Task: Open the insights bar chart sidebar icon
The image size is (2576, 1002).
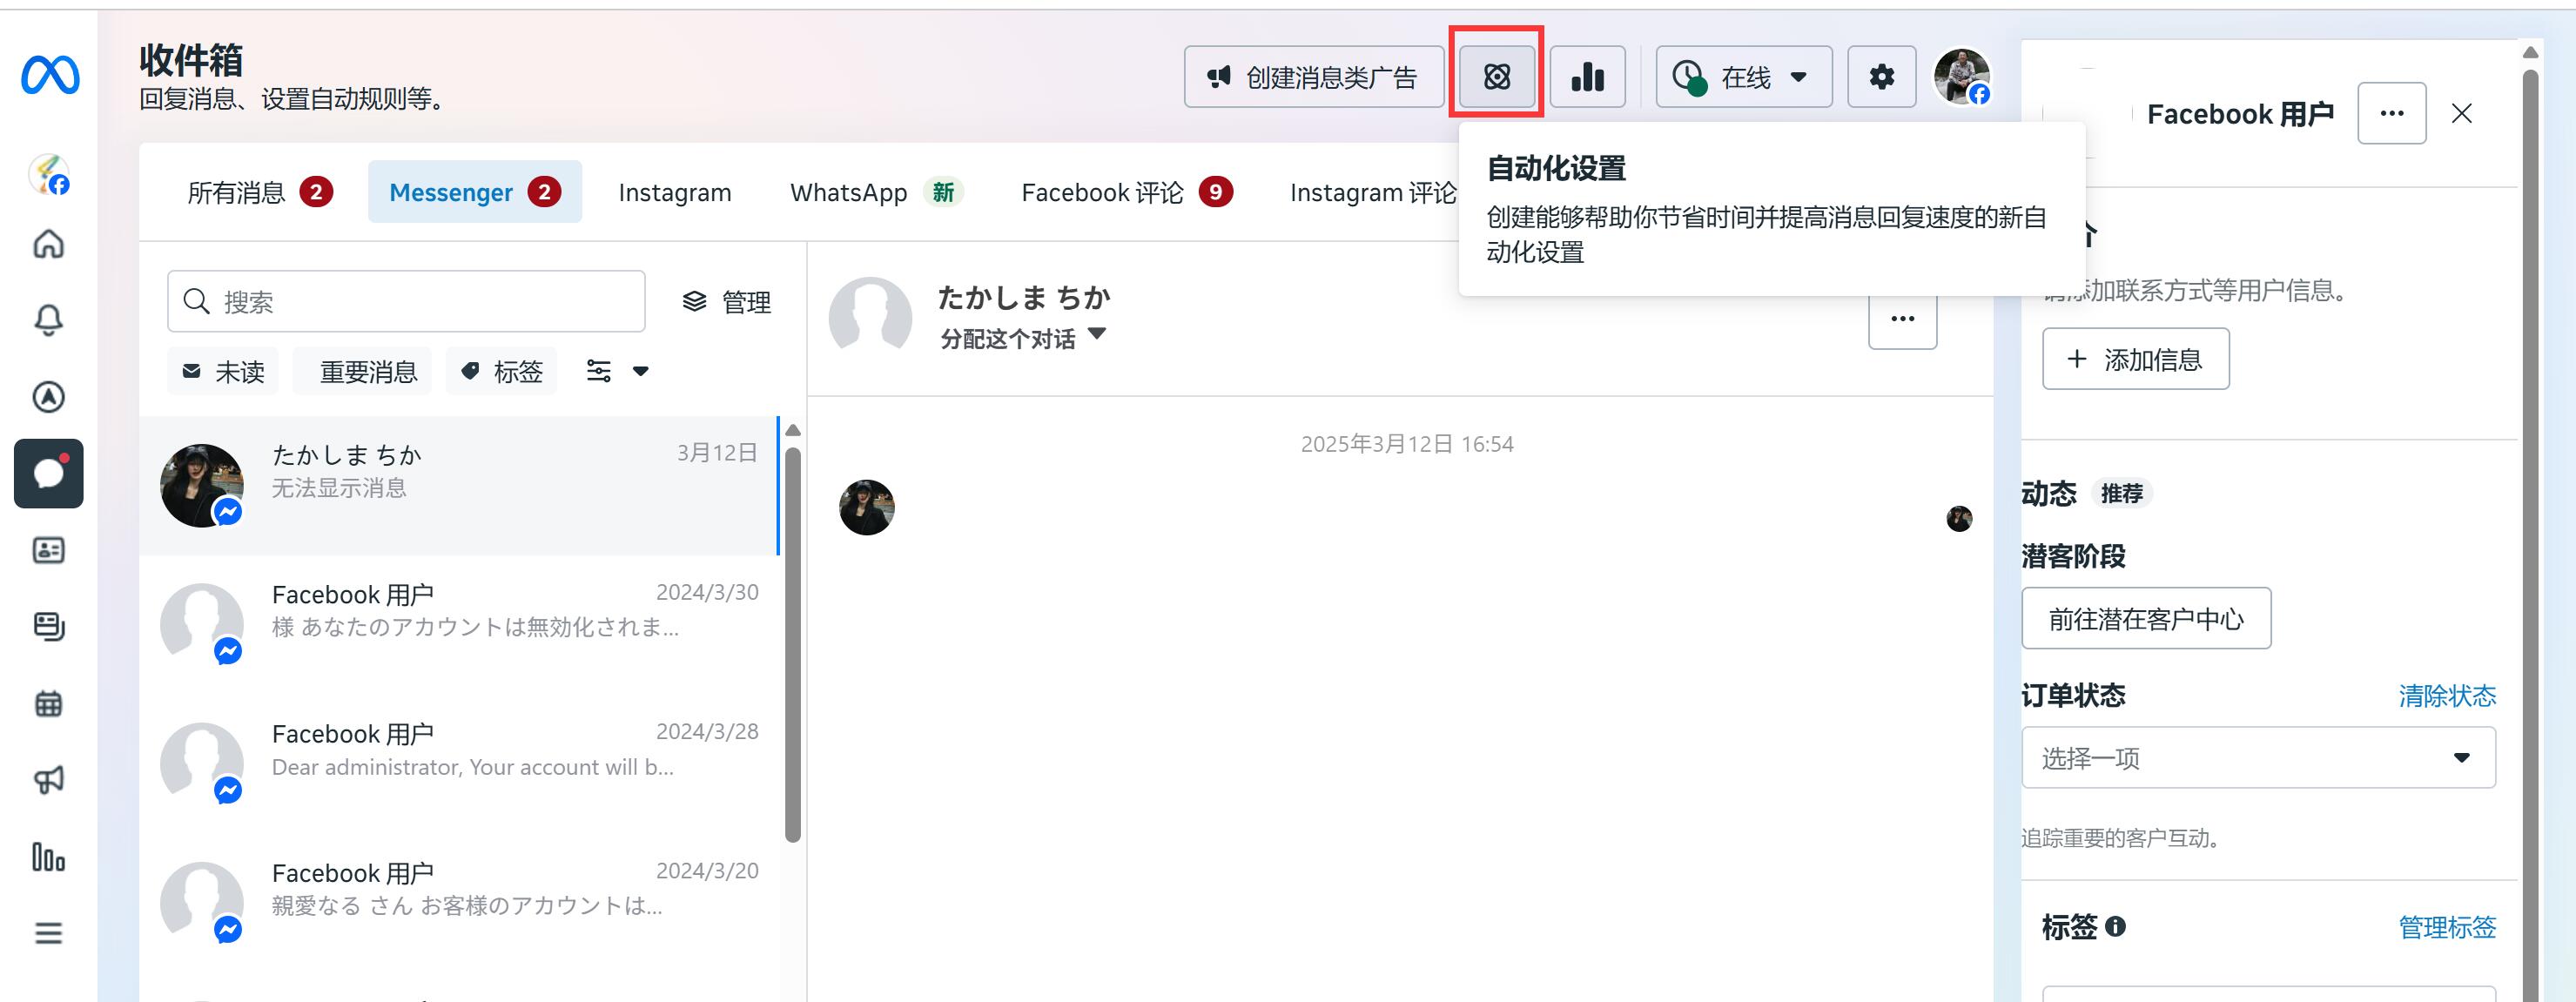Action: click(49, 857)
